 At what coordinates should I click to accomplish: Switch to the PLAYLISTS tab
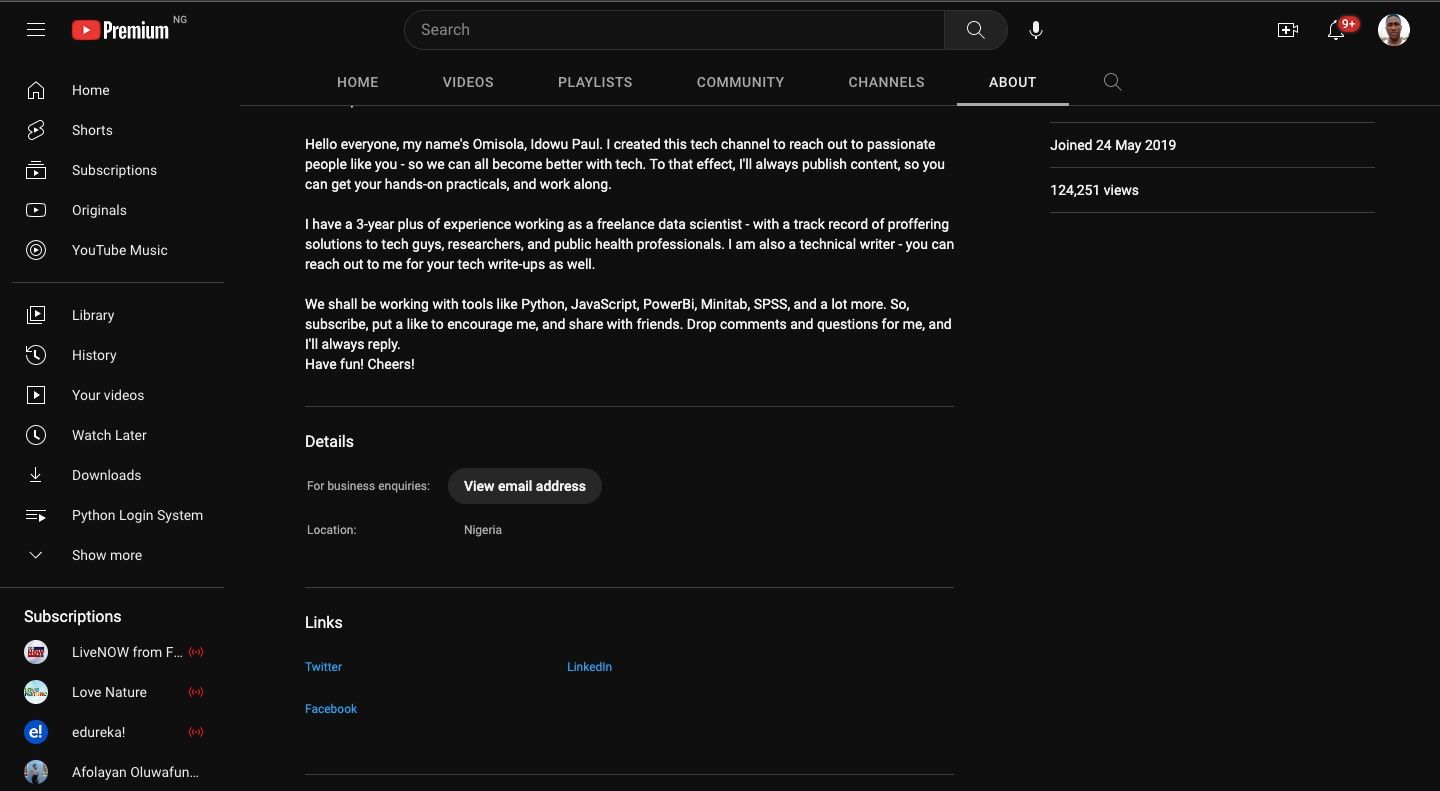click(x=595, y=82)
